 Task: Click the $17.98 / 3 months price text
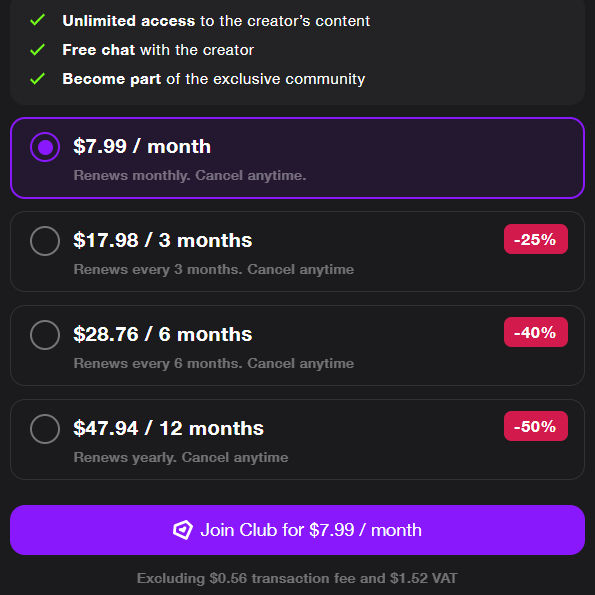click(x=163, y=240)
